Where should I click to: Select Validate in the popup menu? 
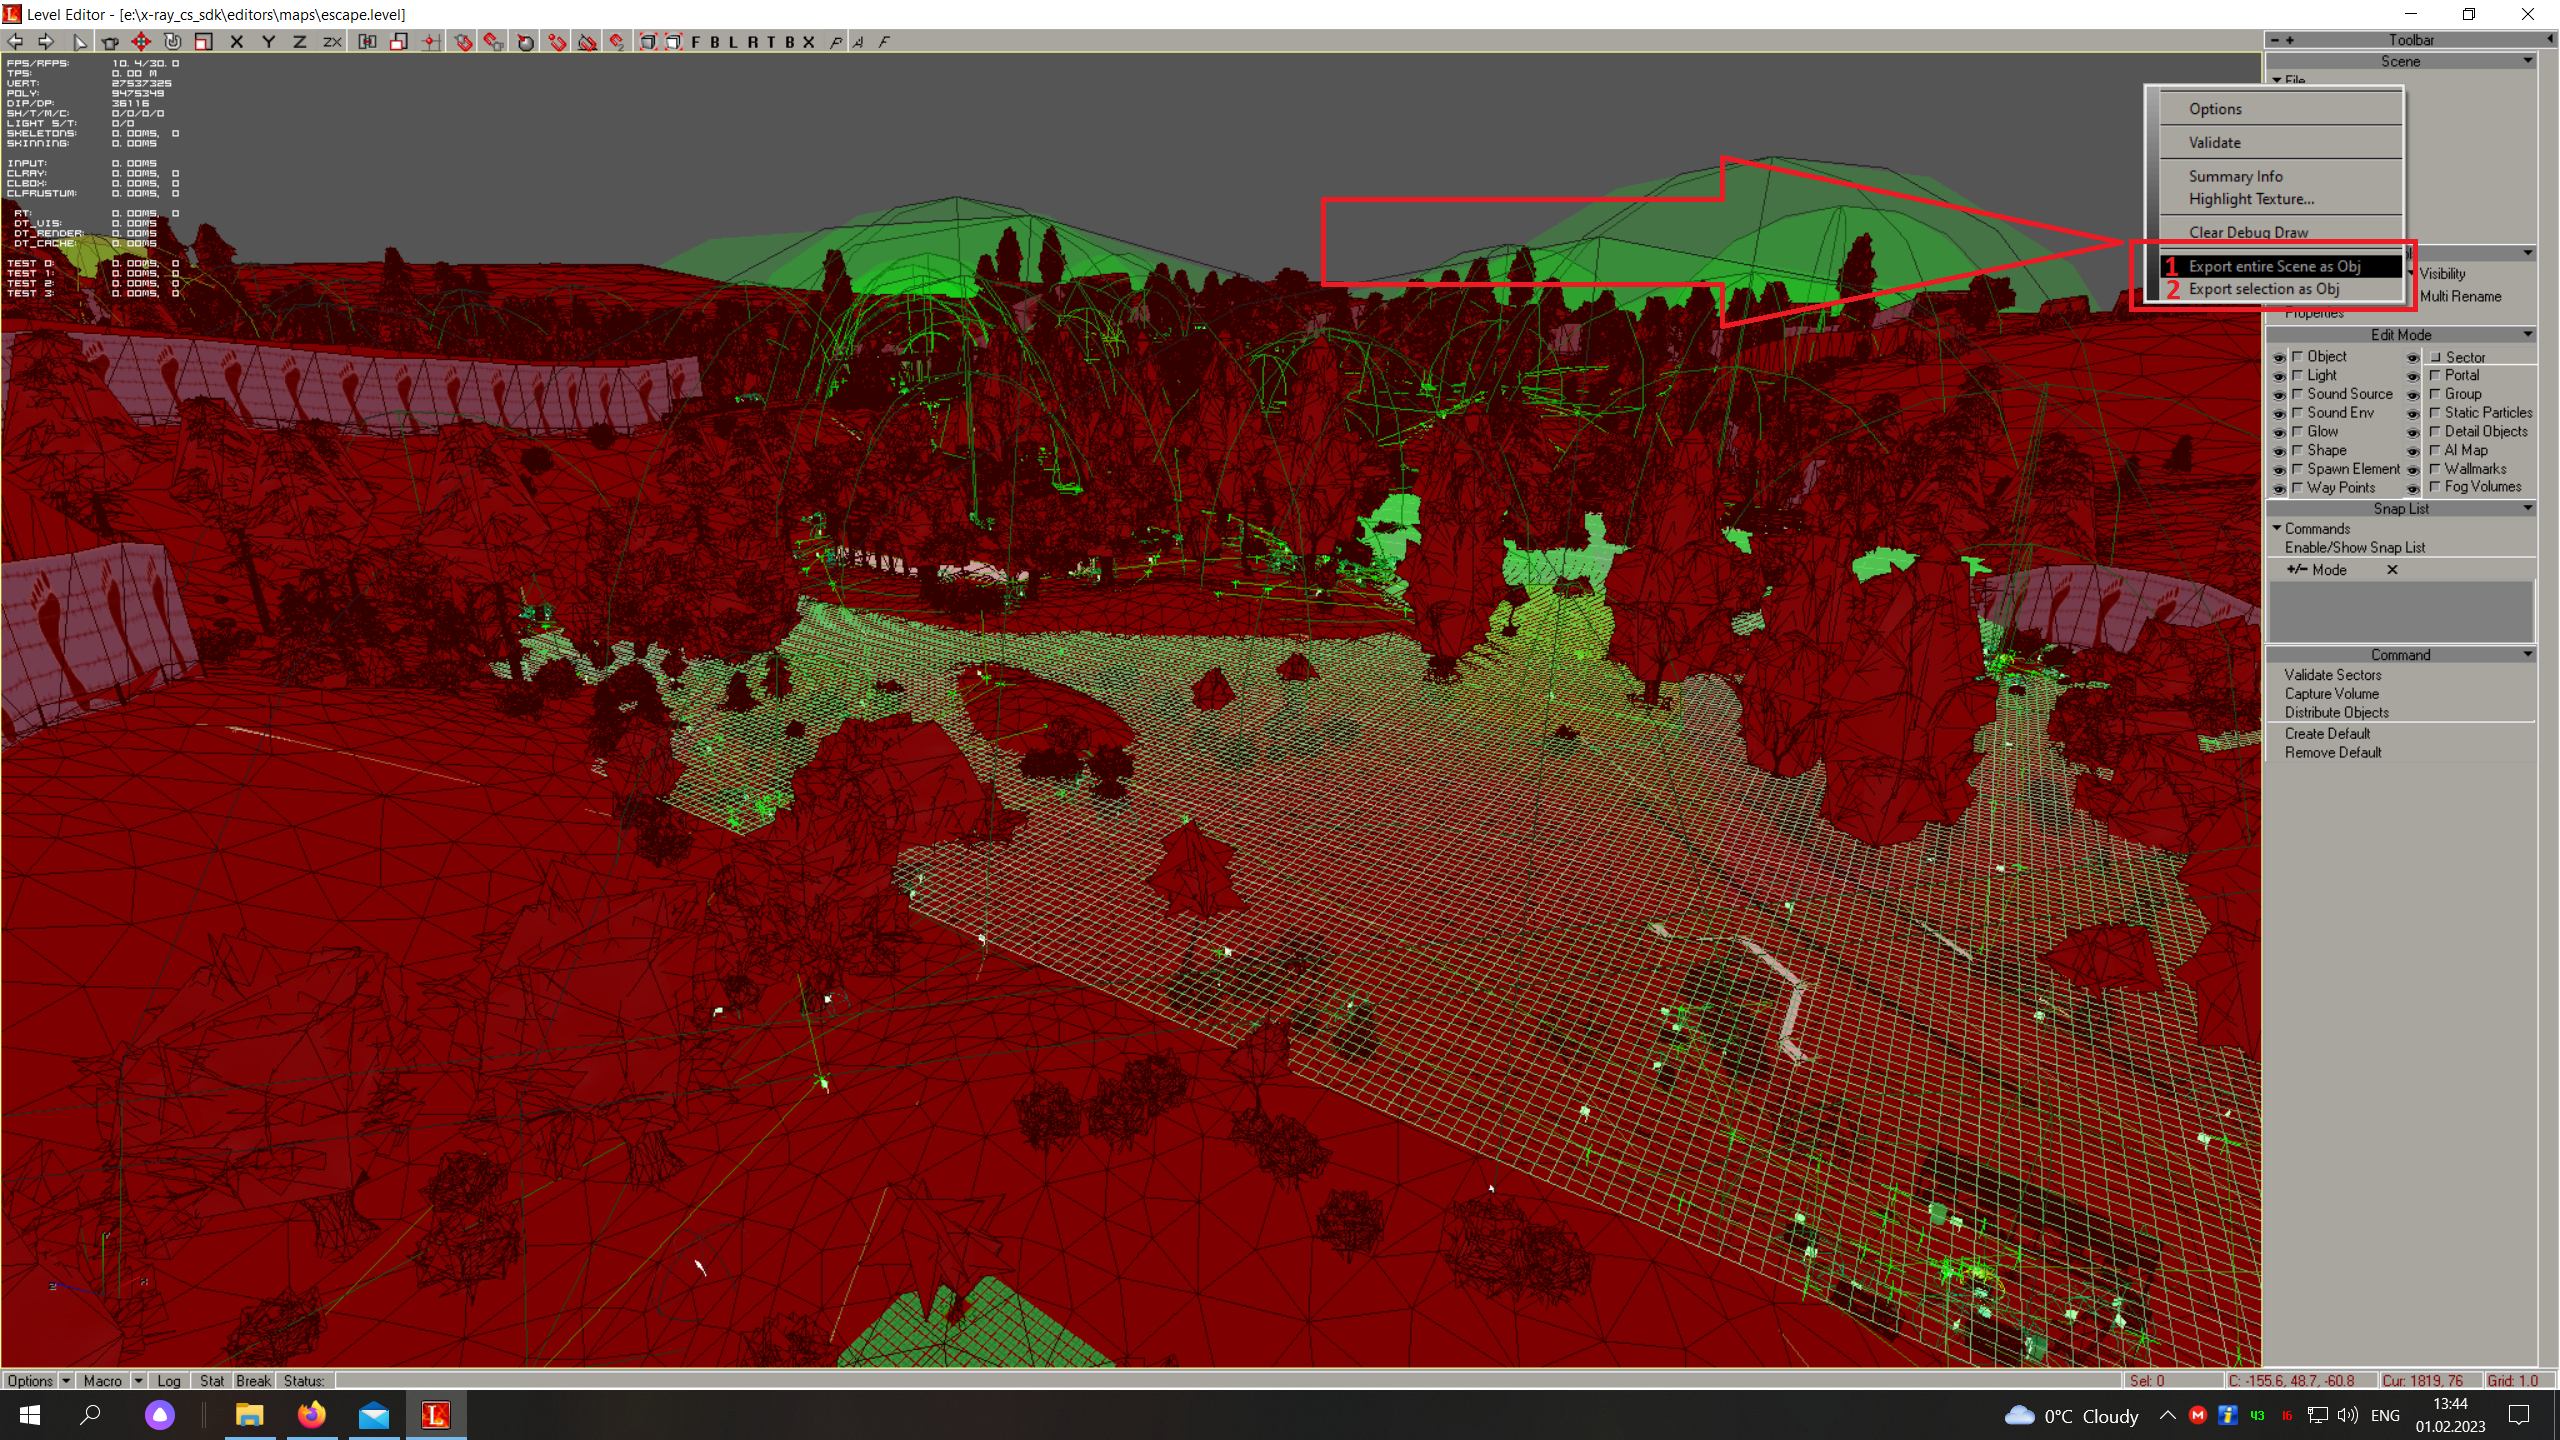2281,143
